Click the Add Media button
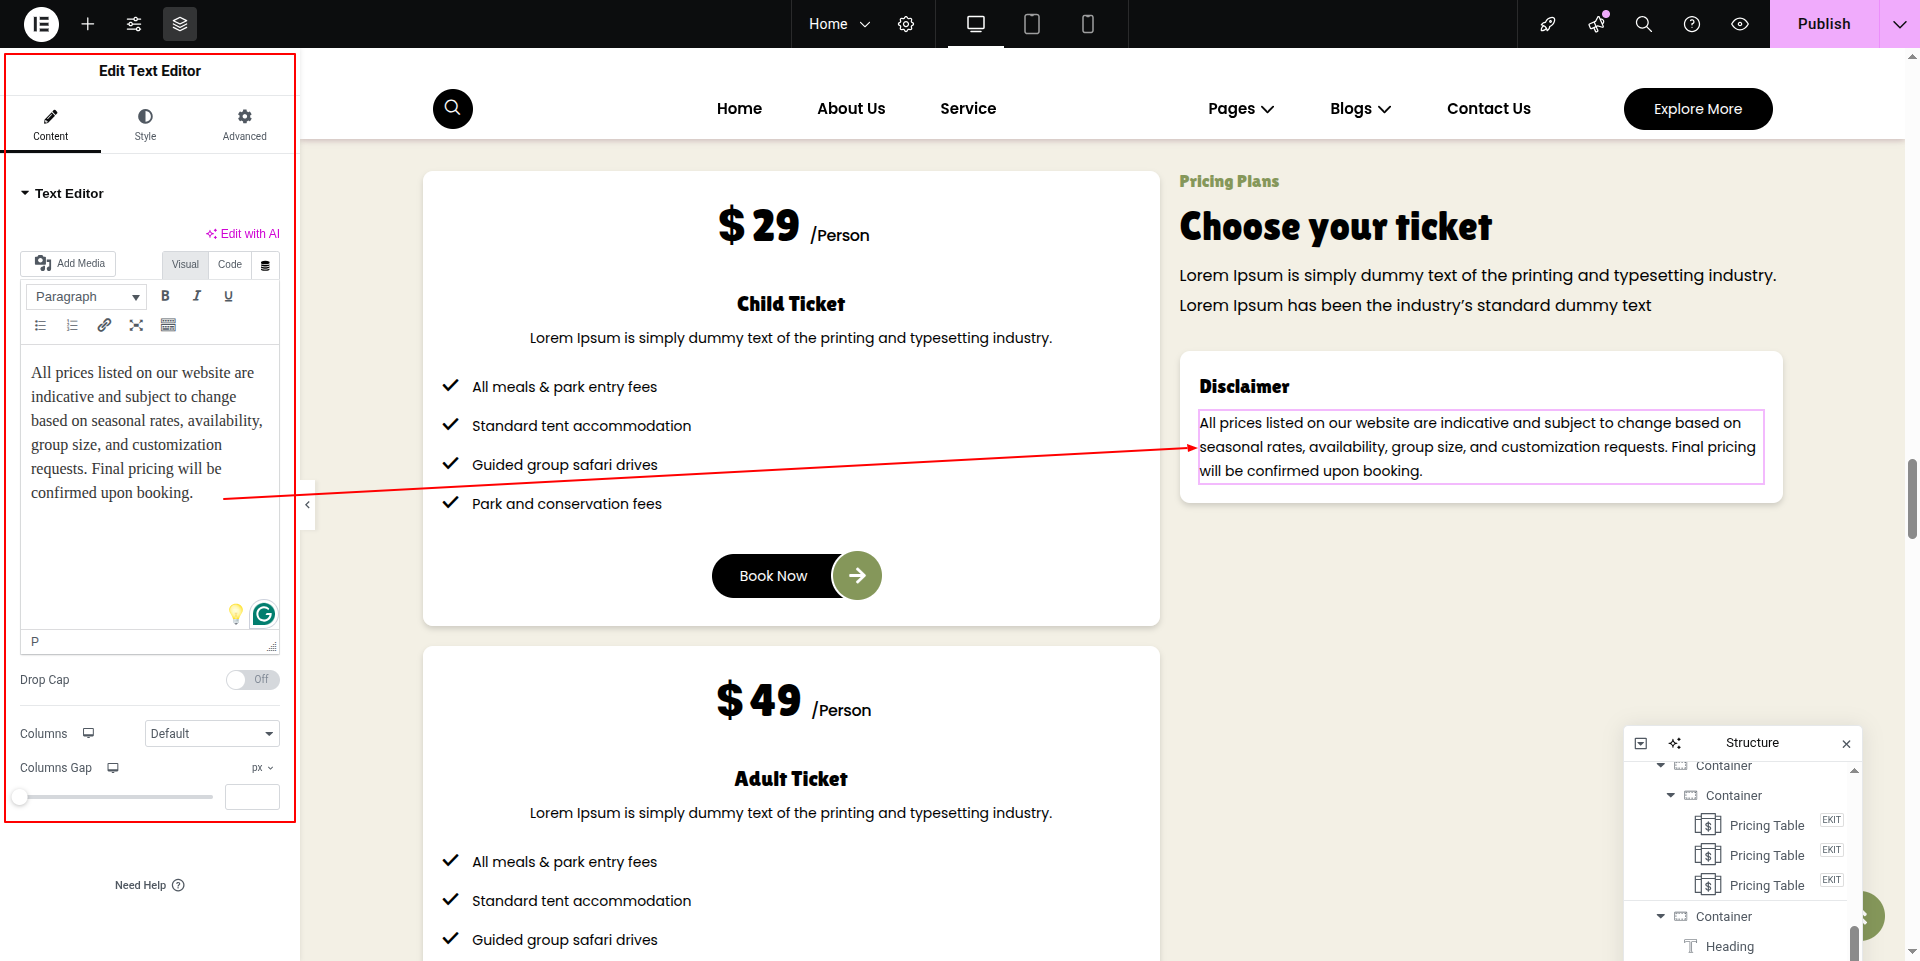The image size is (1920, 961). [x=69, y=264]
